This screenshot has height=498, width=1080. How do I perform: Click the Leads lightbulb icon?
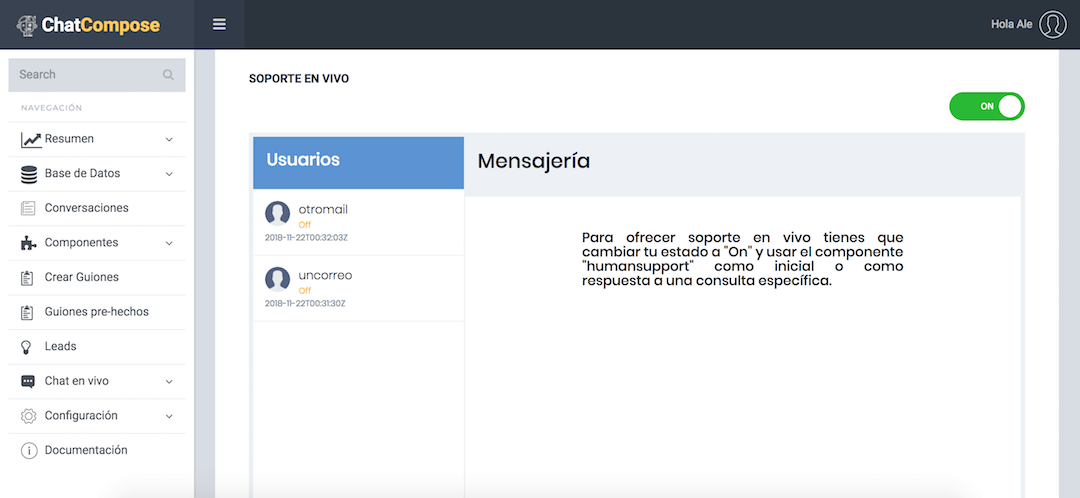27,346
